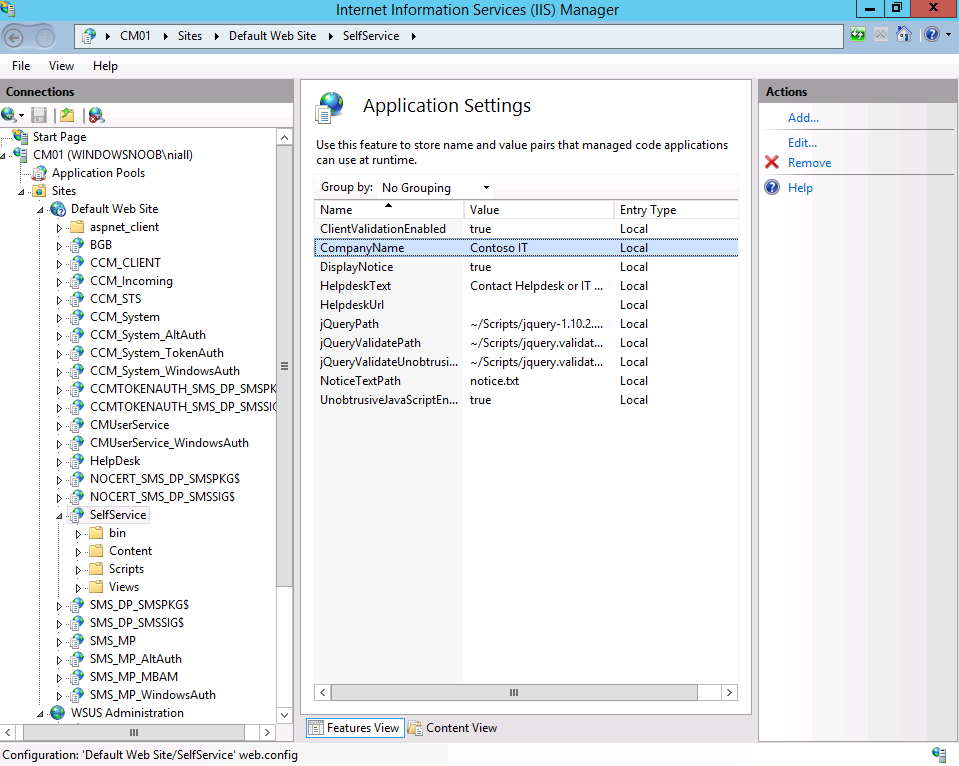Click the Home icon in top toolbar
The width and height of the screenshot is (959, 766).
coord(904,35)
